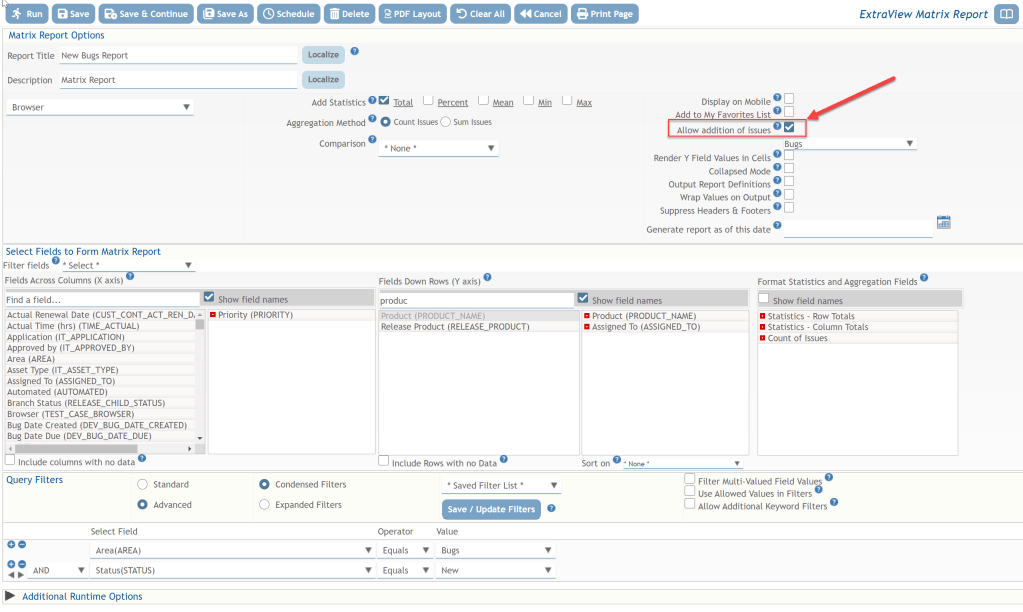Open the calendar date picker icon
Image resolution: width=1023 pixels, height=612 pixels.
(942, 222)
